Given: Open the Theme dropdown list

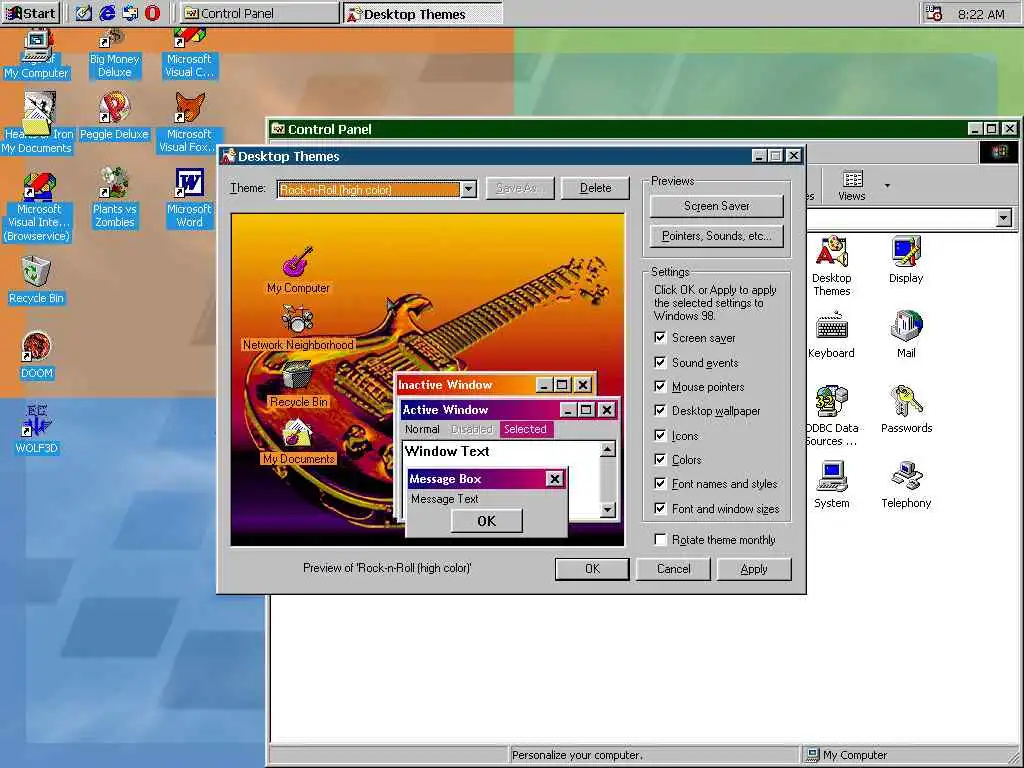Looking at the screenshot, I should (x=468, y=189).
